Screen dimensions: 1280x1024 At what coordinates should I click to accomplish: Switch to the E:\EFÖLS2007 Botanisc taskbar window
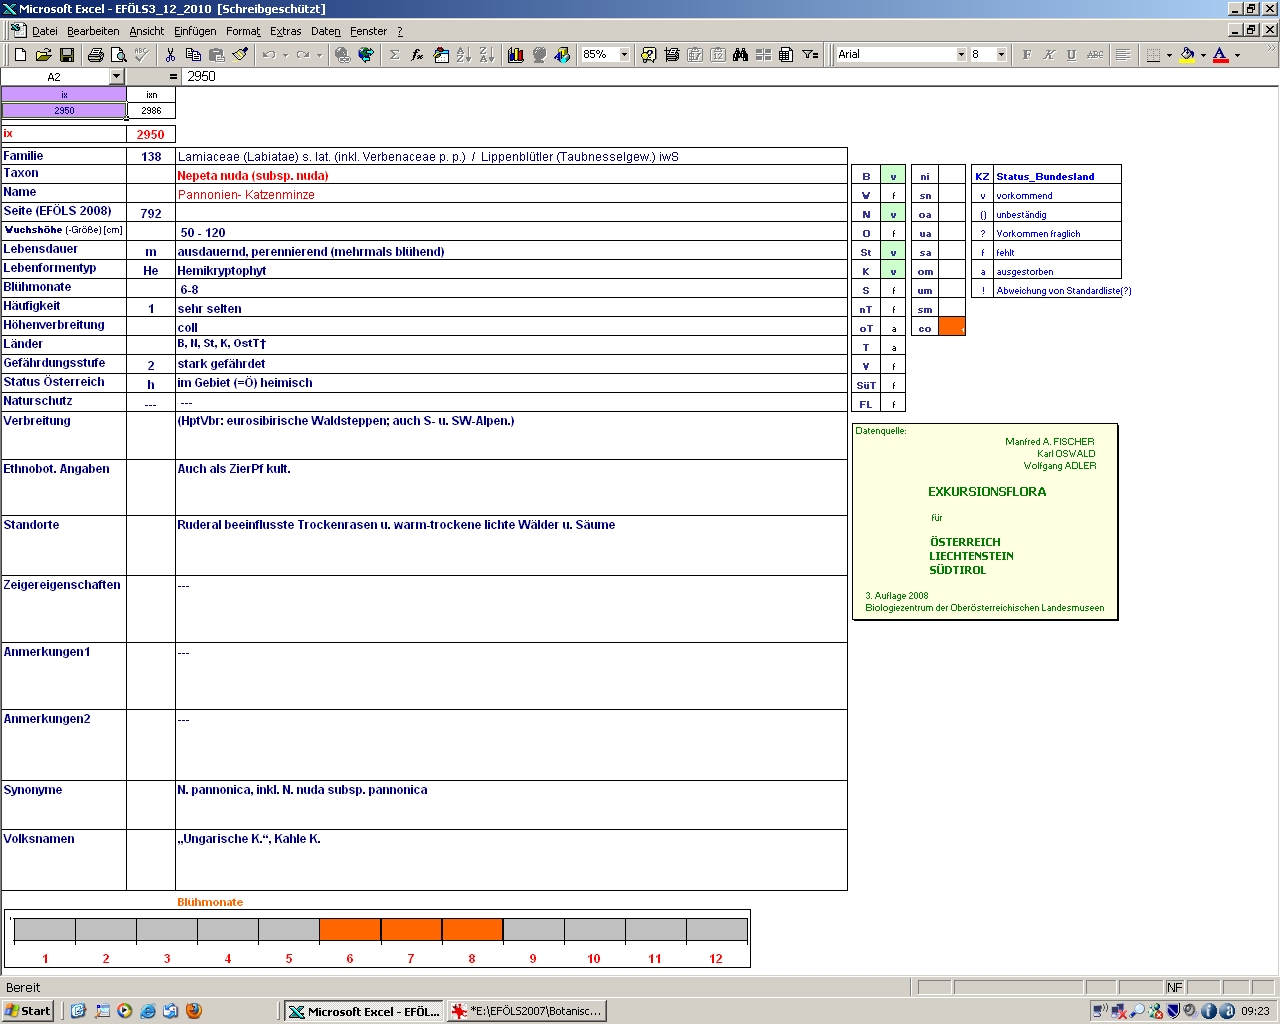click(526, 1011)
